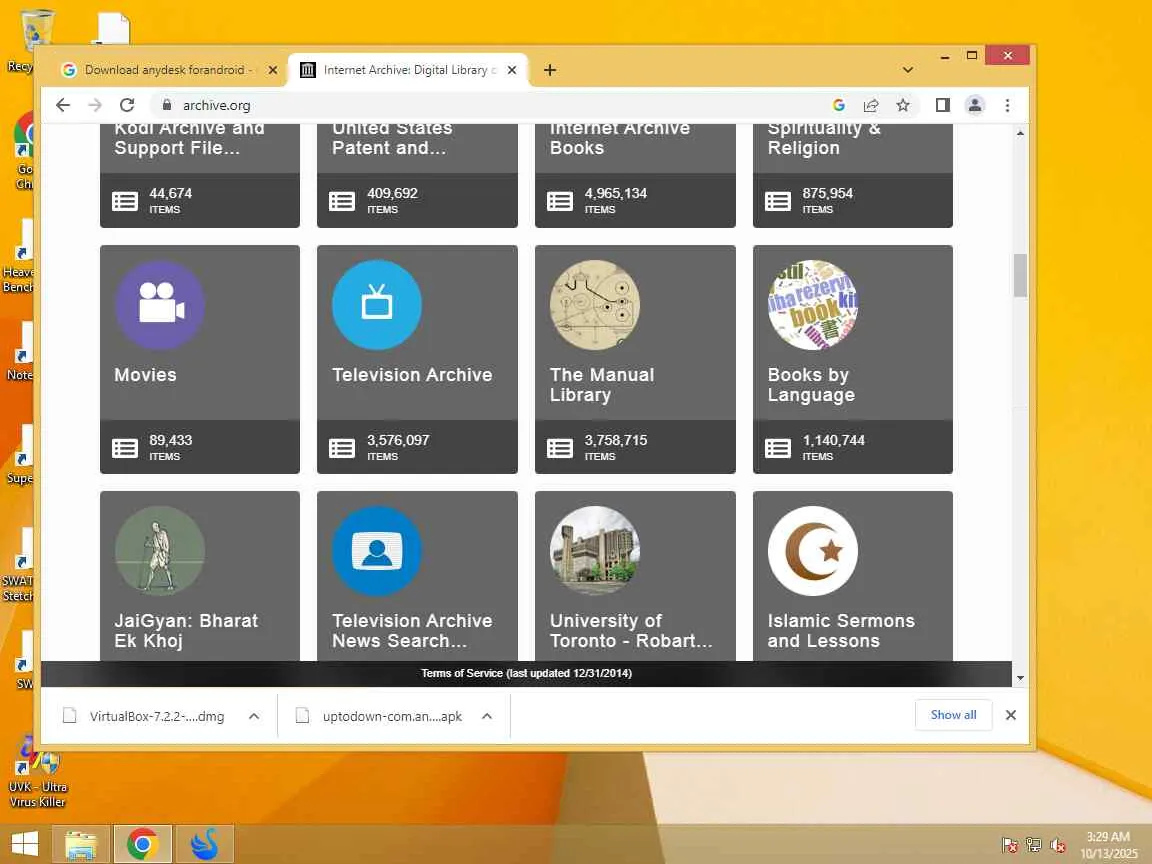Open Chrome three-dot menu
1152x864 pixels.
(1007, 105)
